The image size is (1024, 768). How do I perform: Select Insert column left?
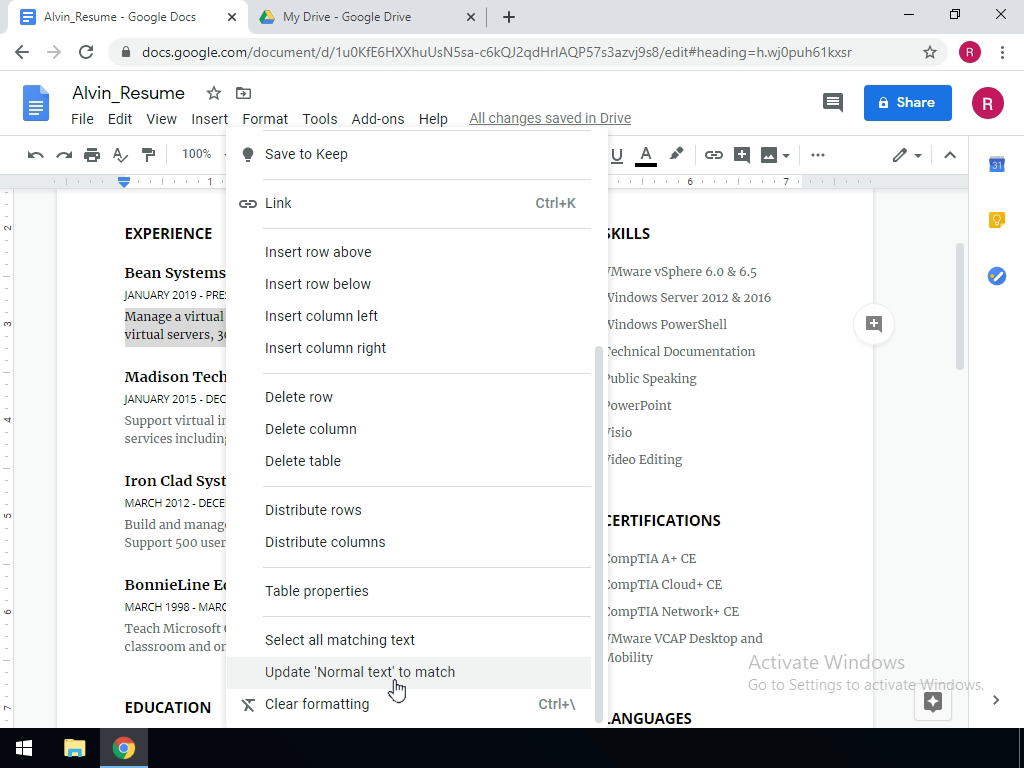(409, 316)
